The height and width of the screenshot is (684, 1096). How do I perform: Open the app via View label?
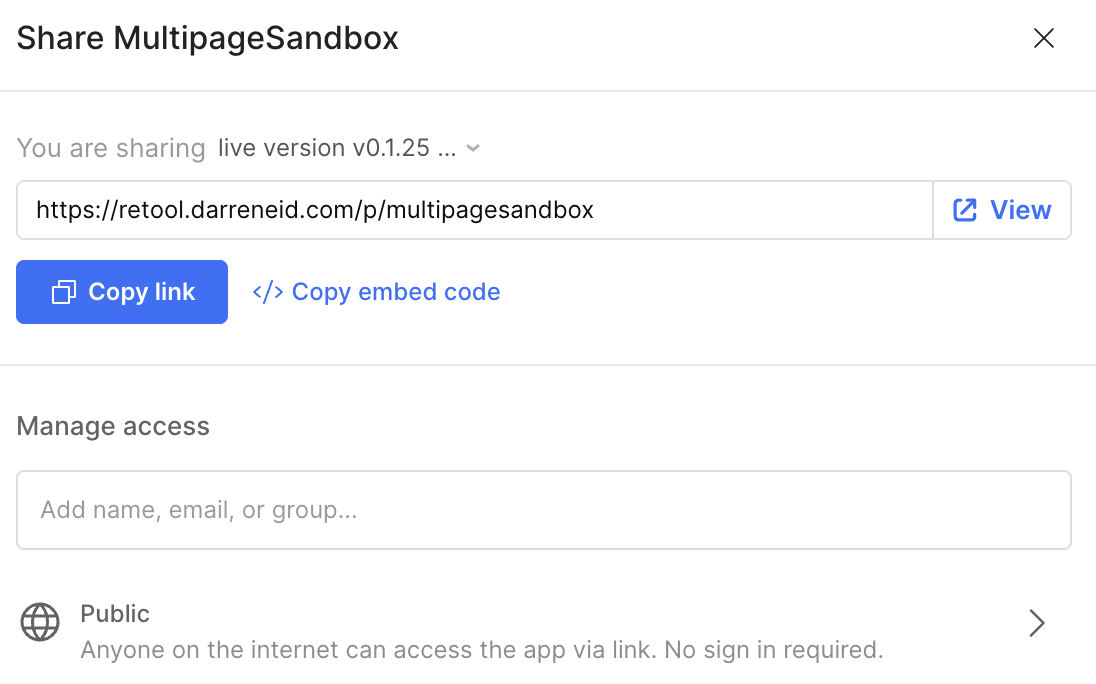[1020, 210]
